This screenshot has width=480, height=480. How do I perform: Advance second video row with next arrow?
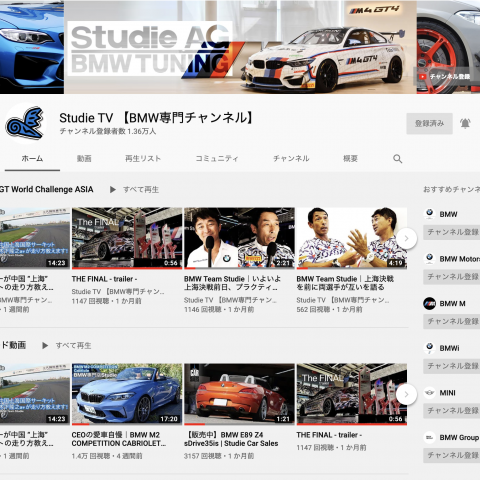point(406,394)
